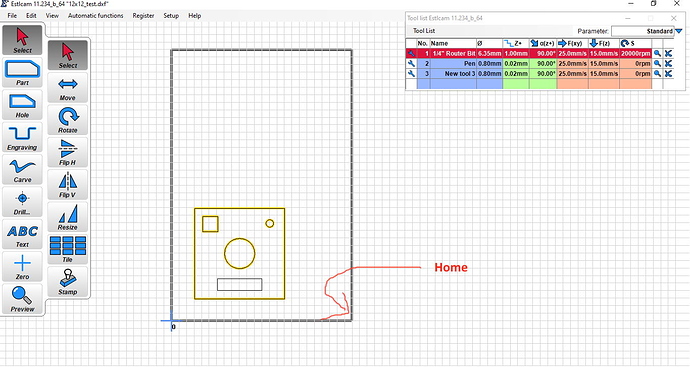690x367 pixels.
Task: Select the ABC Text tool
Action: point(22,235)
